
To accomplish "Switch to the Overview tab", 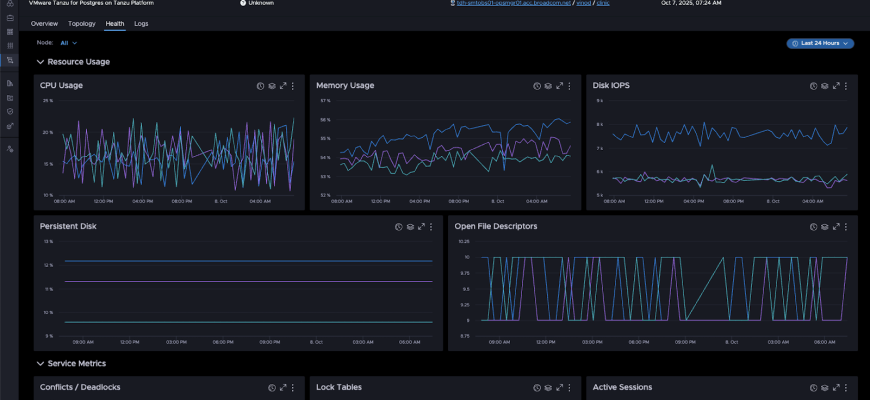I will coord(45,22).
